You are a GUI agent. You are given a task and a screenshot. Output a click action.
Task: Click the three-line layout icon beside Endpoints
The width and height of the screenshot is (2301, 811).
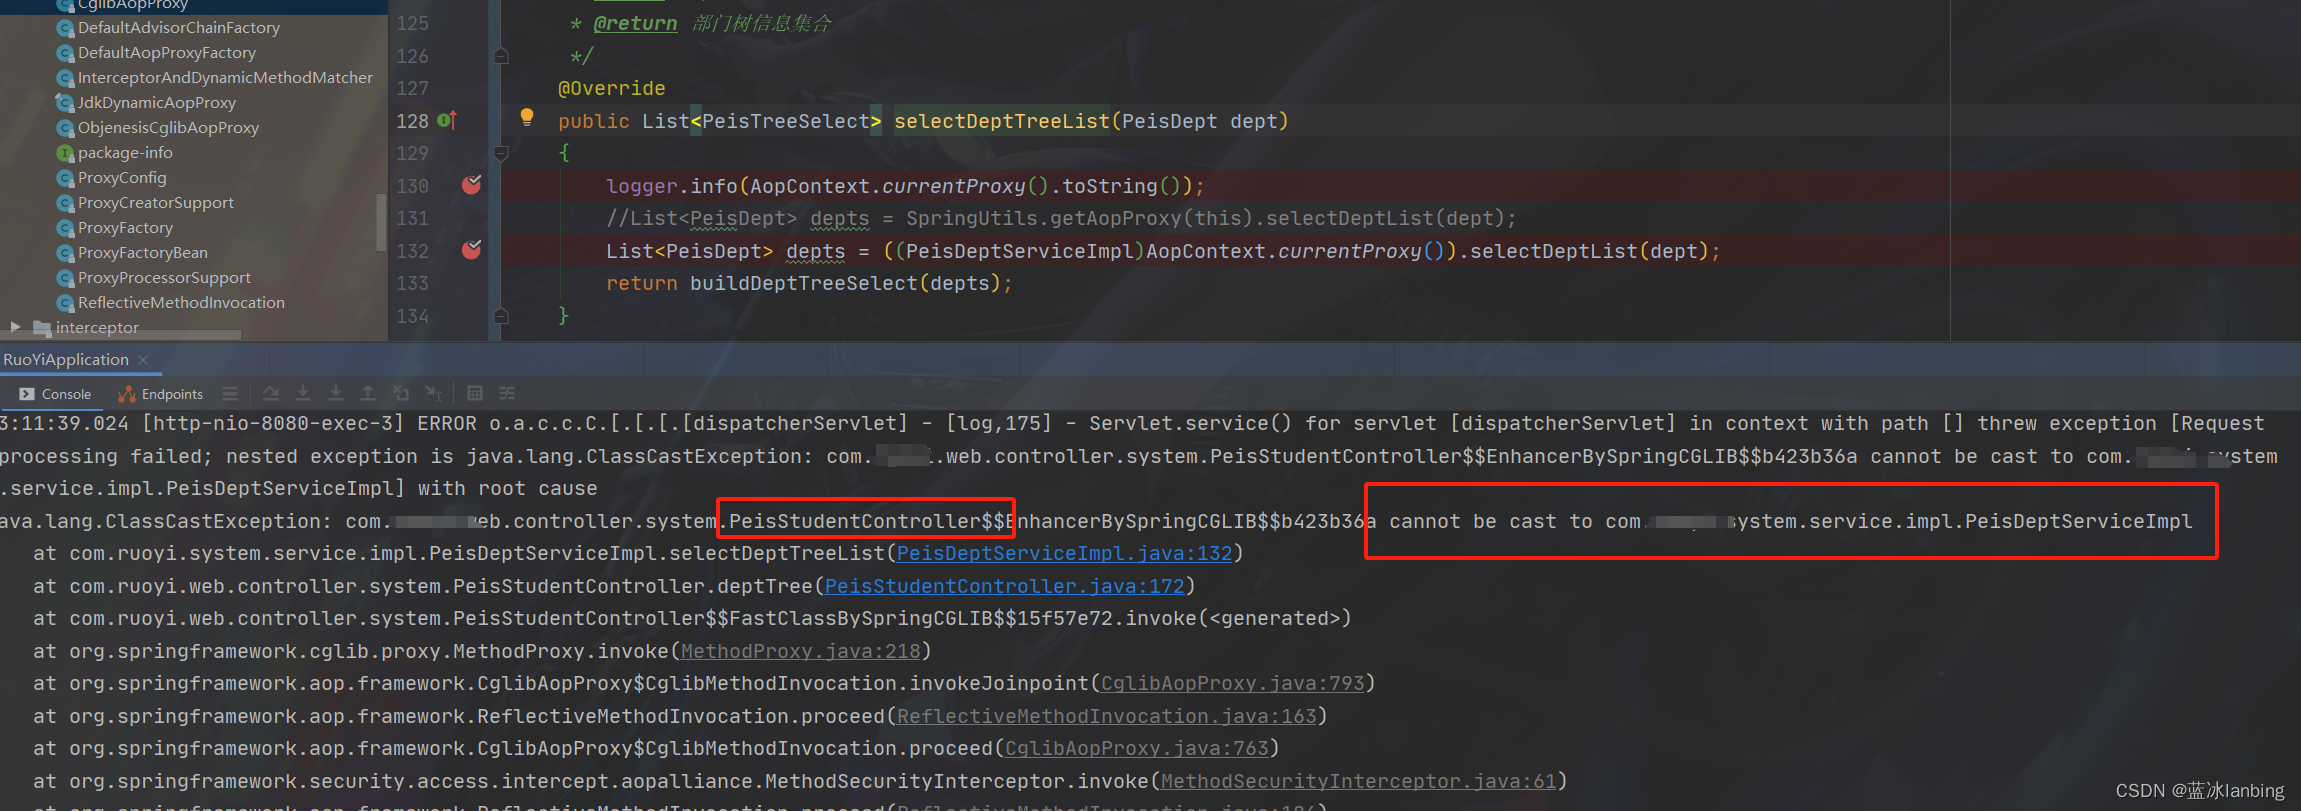click(x=230, y=393)
